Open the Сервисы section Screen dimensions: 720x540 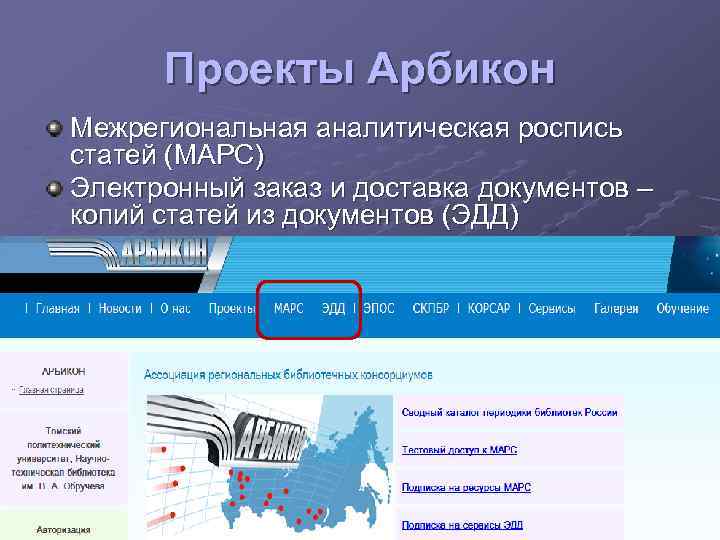551,309
